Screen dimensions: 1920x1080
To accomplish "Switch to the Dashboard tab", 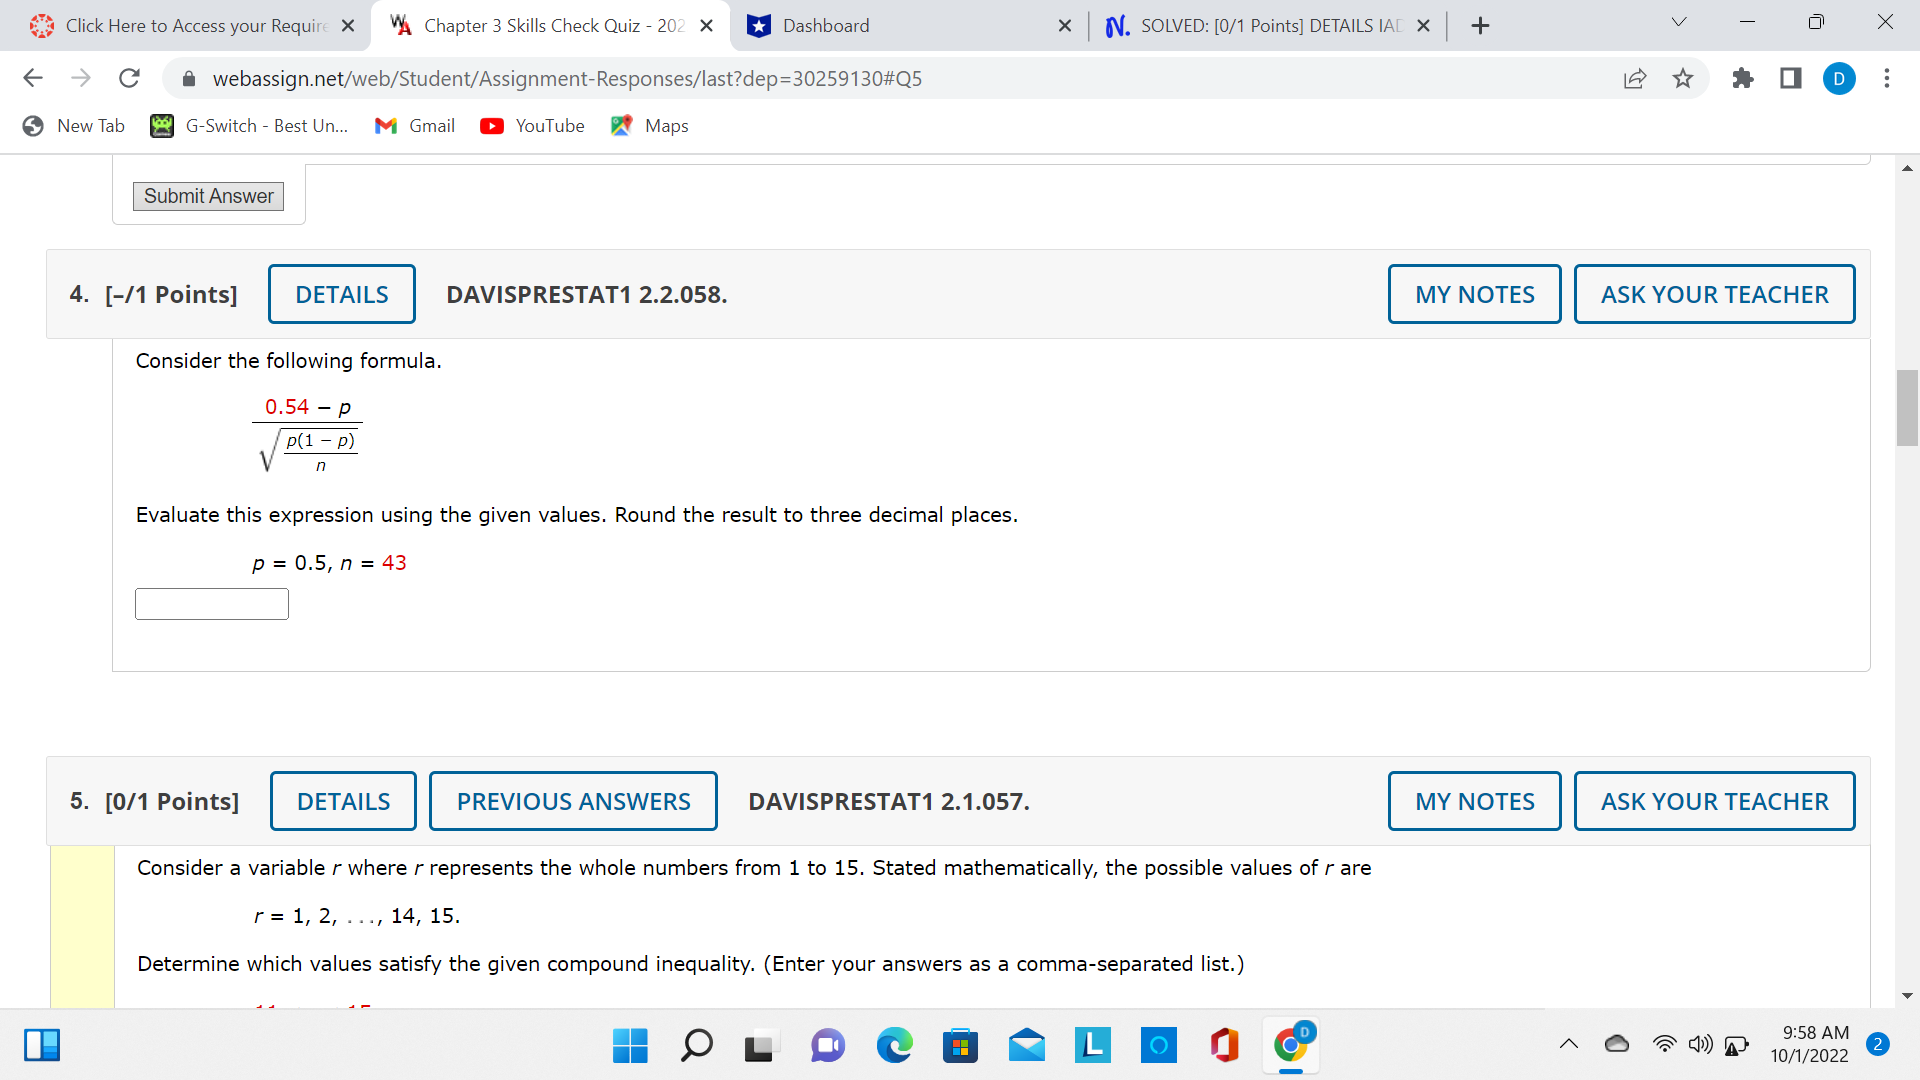I will [x=880, y=25].
